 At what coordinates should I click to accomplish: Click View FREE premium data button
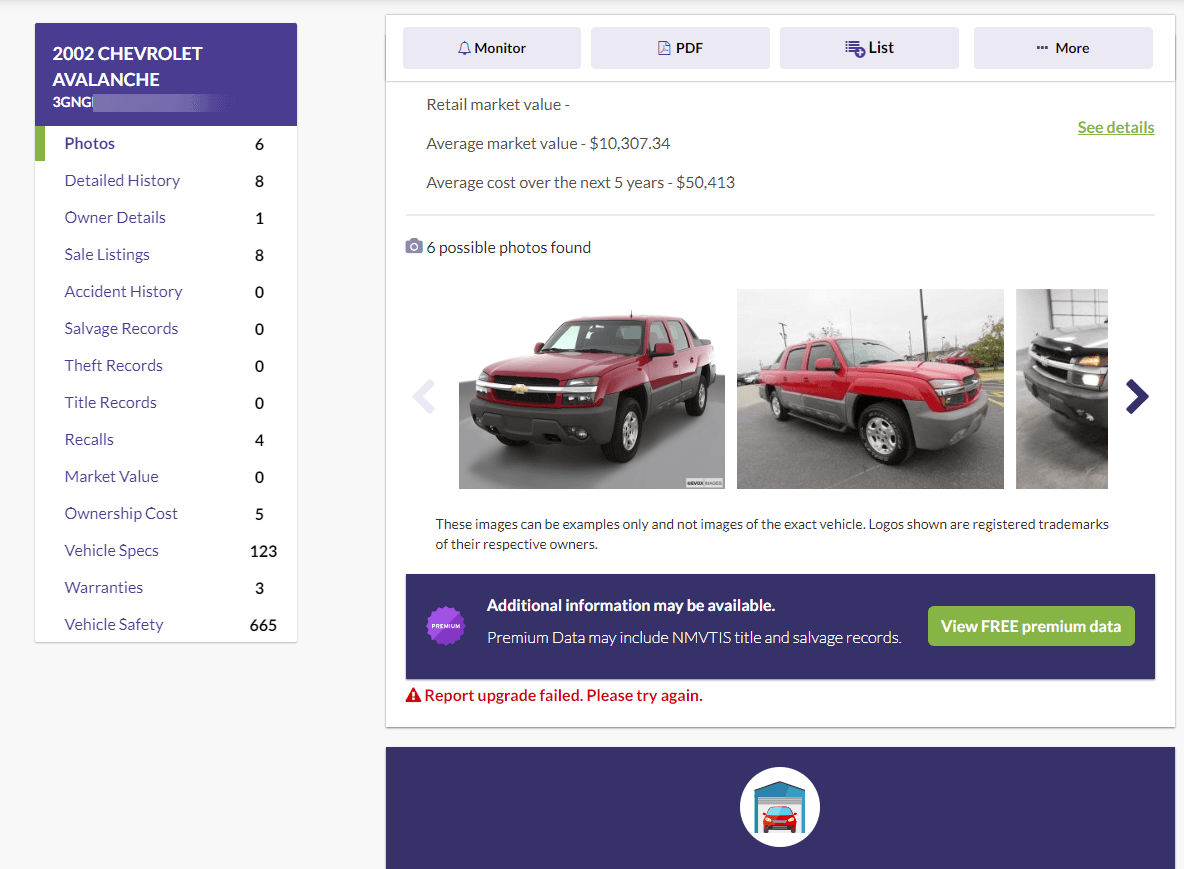tap(1031, 626)
